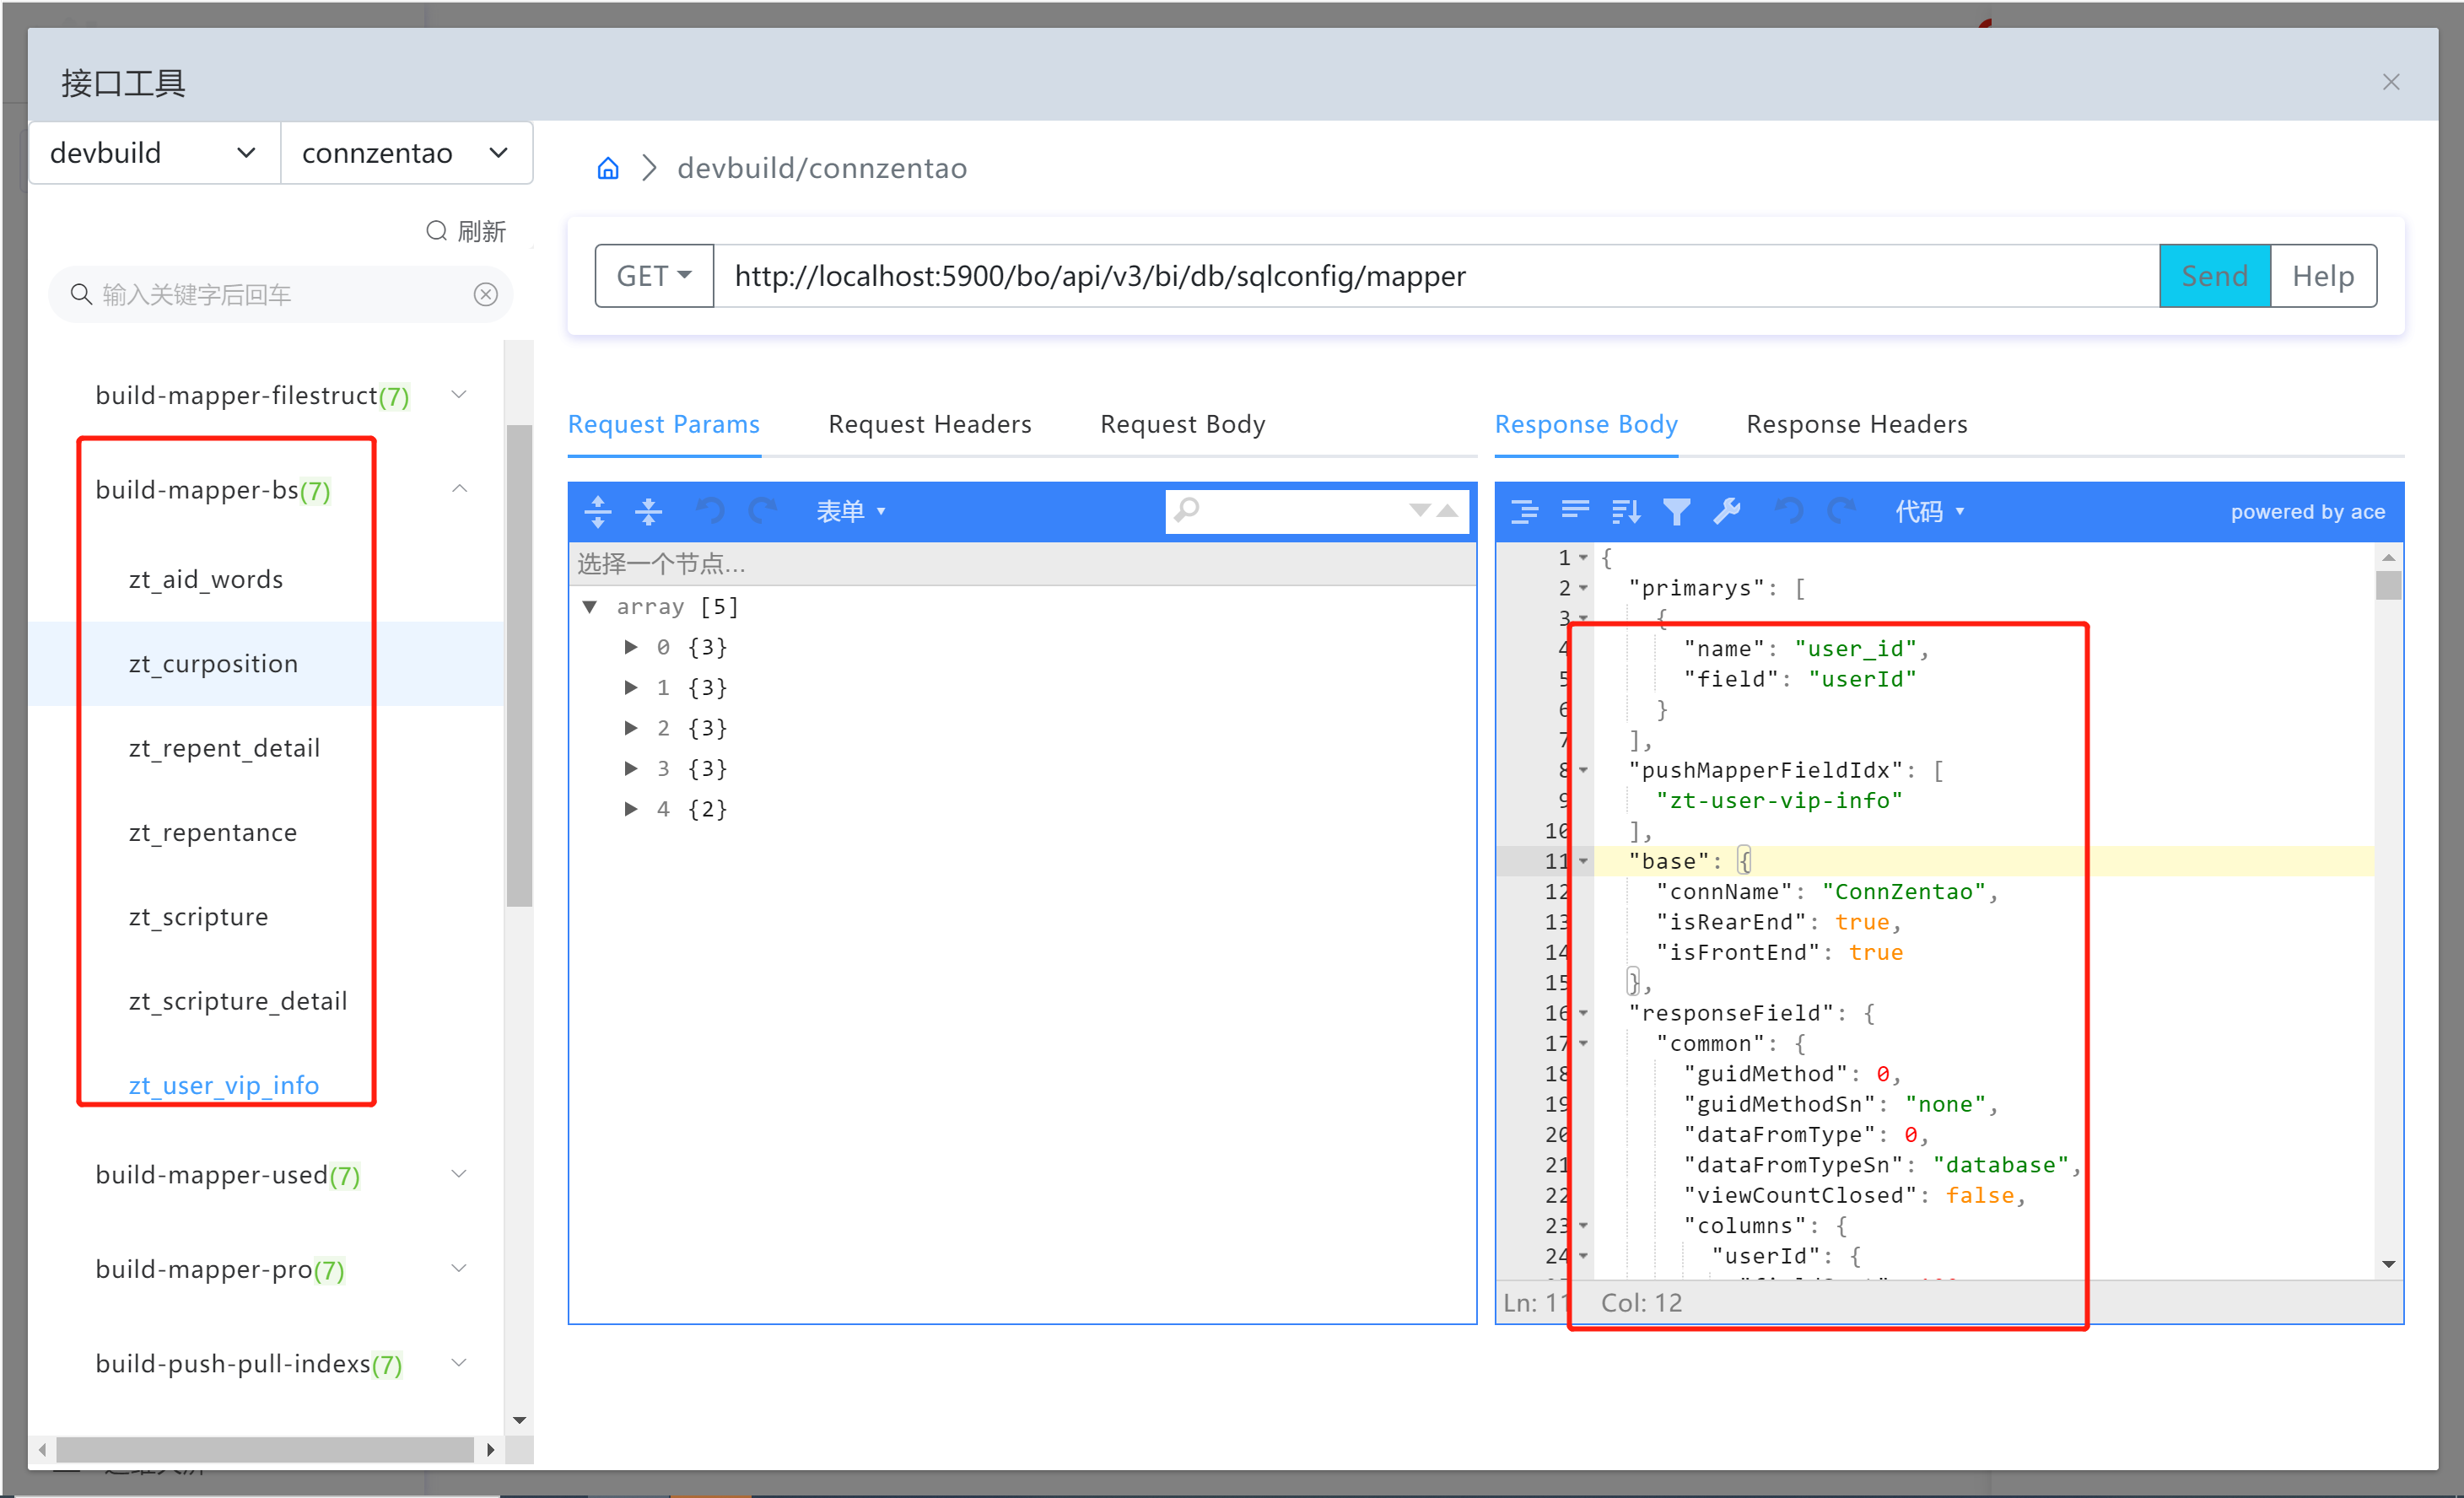The height and width of the screenshot is (1498, 2464).
Task: Fold the responseField object at line 16
Action: click(x=1584, y=1013)
